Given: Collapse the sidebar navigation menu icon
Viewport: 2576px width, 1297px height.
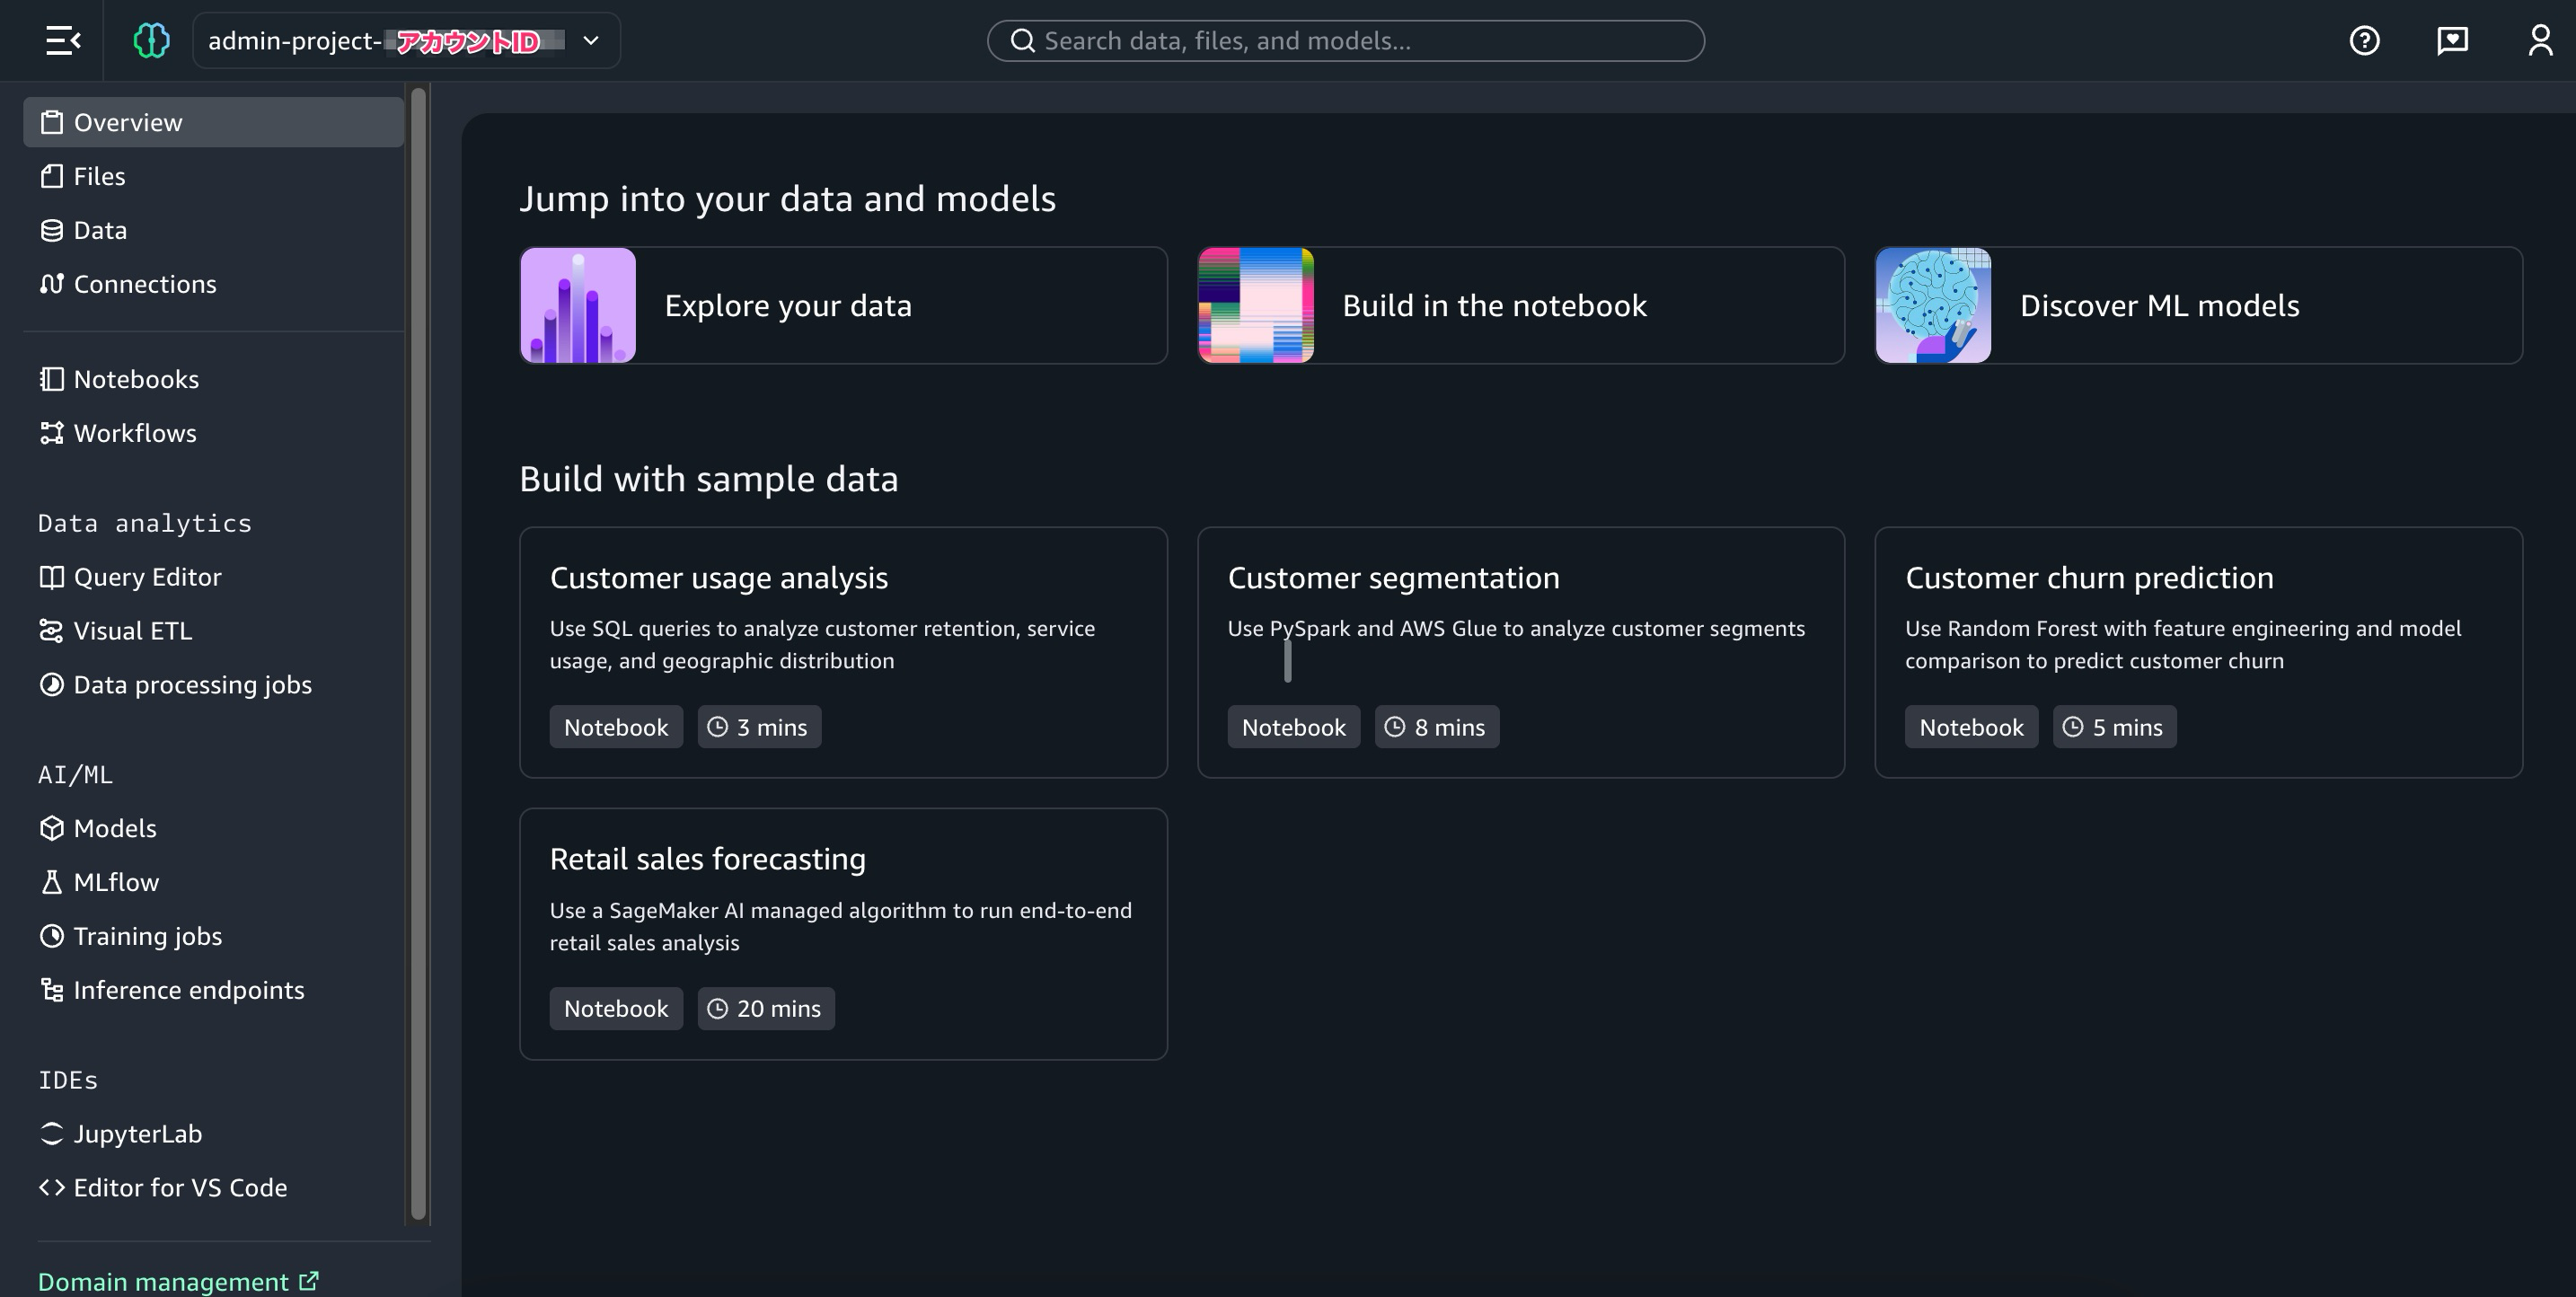Looking at the screenshot, I should pyautogui.click(x=63, y=41).
